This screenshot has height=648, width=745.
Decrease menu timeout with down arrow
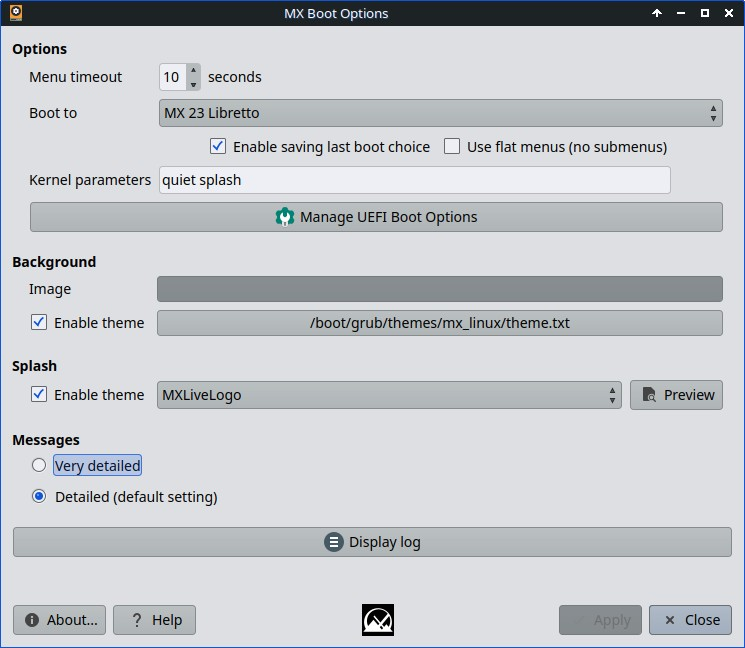[x=193, y=83]
